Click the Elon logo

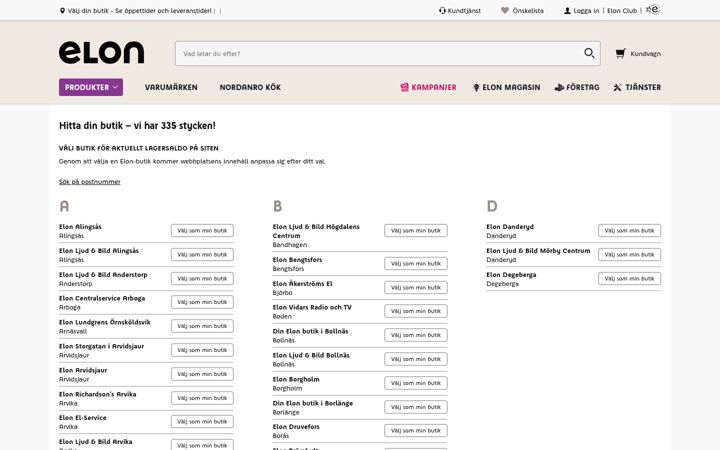[x=101, y=52]
